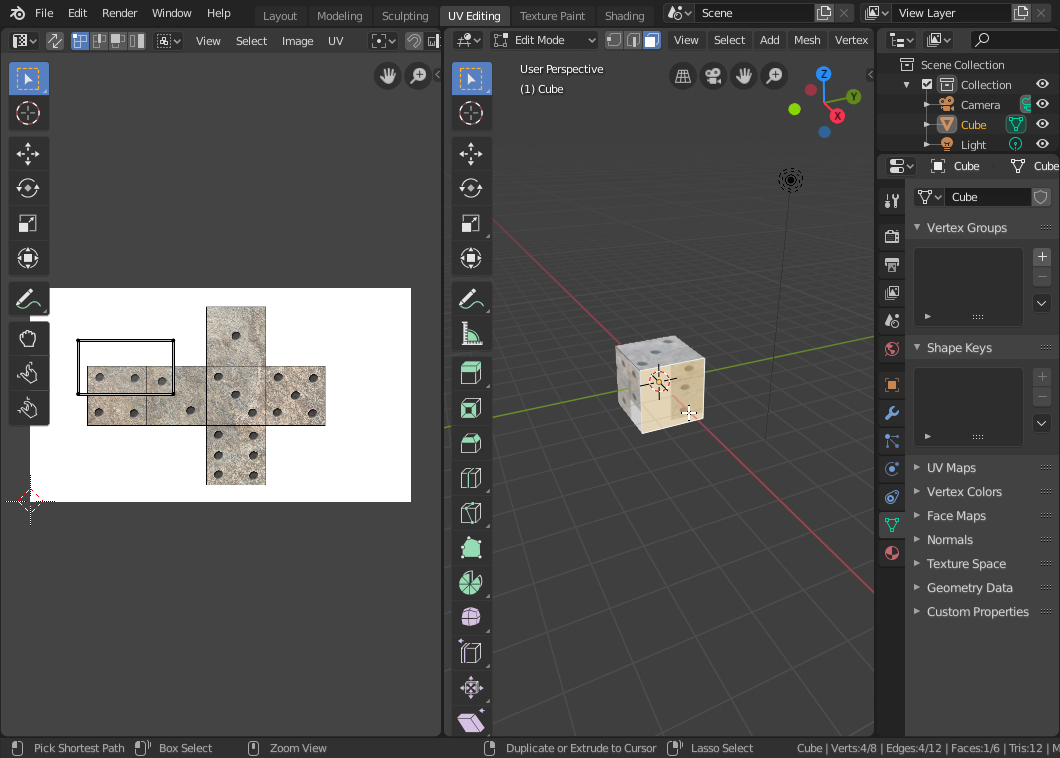This screenshot has height=758, width=1060.
Task: Hide the Collection with eye icon
Action: tap(1042, 84)
